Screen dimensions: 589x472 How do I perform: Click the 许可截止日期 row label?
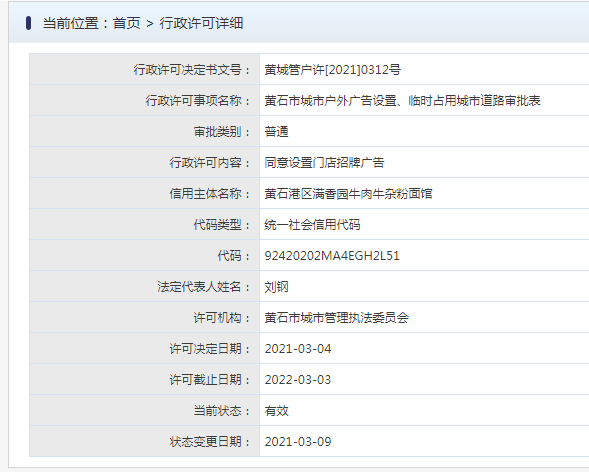tap(210, 380)
